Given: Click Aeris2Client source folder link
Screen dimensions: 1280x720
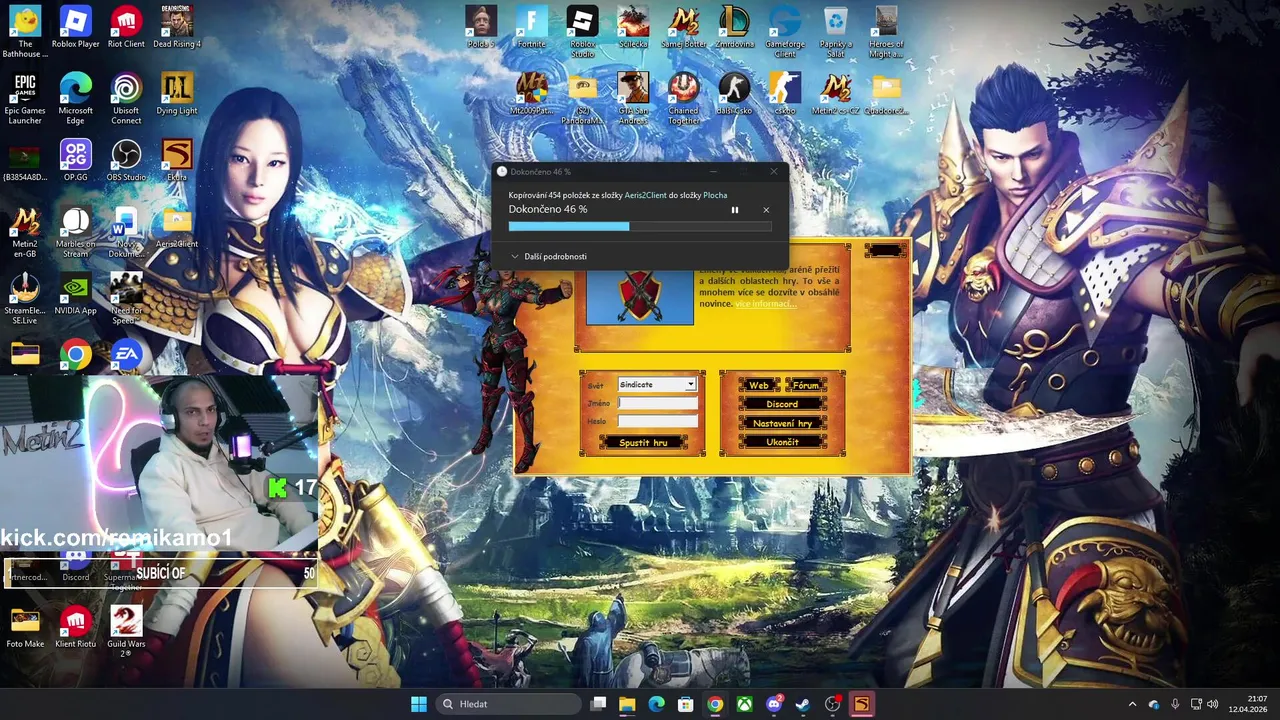Looking at the screenshot, I should pyautogui.click(x=645, y=195).
